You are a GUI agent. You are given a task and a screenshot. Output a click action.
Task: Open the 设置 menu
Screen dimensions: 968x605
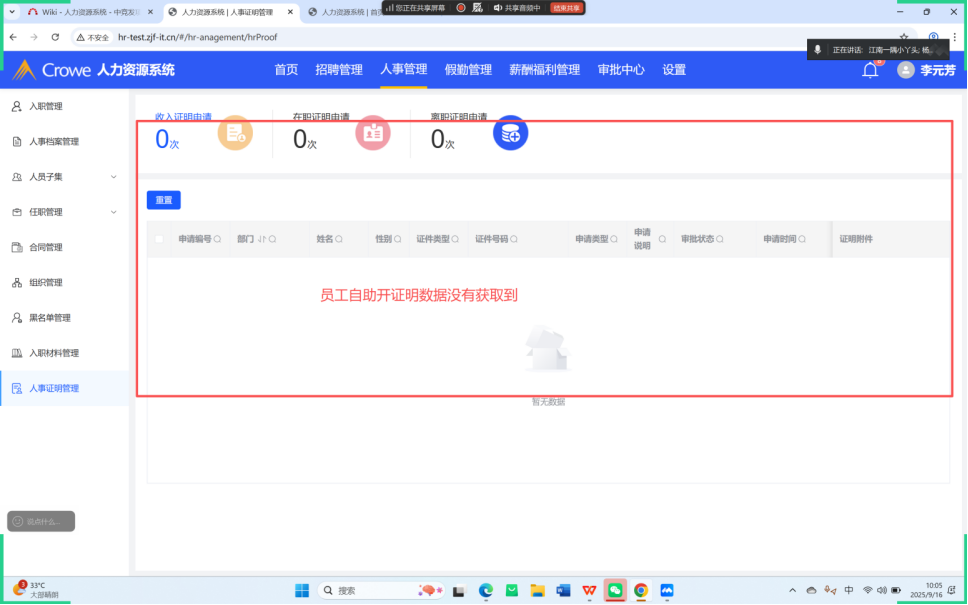coord(674,70)
